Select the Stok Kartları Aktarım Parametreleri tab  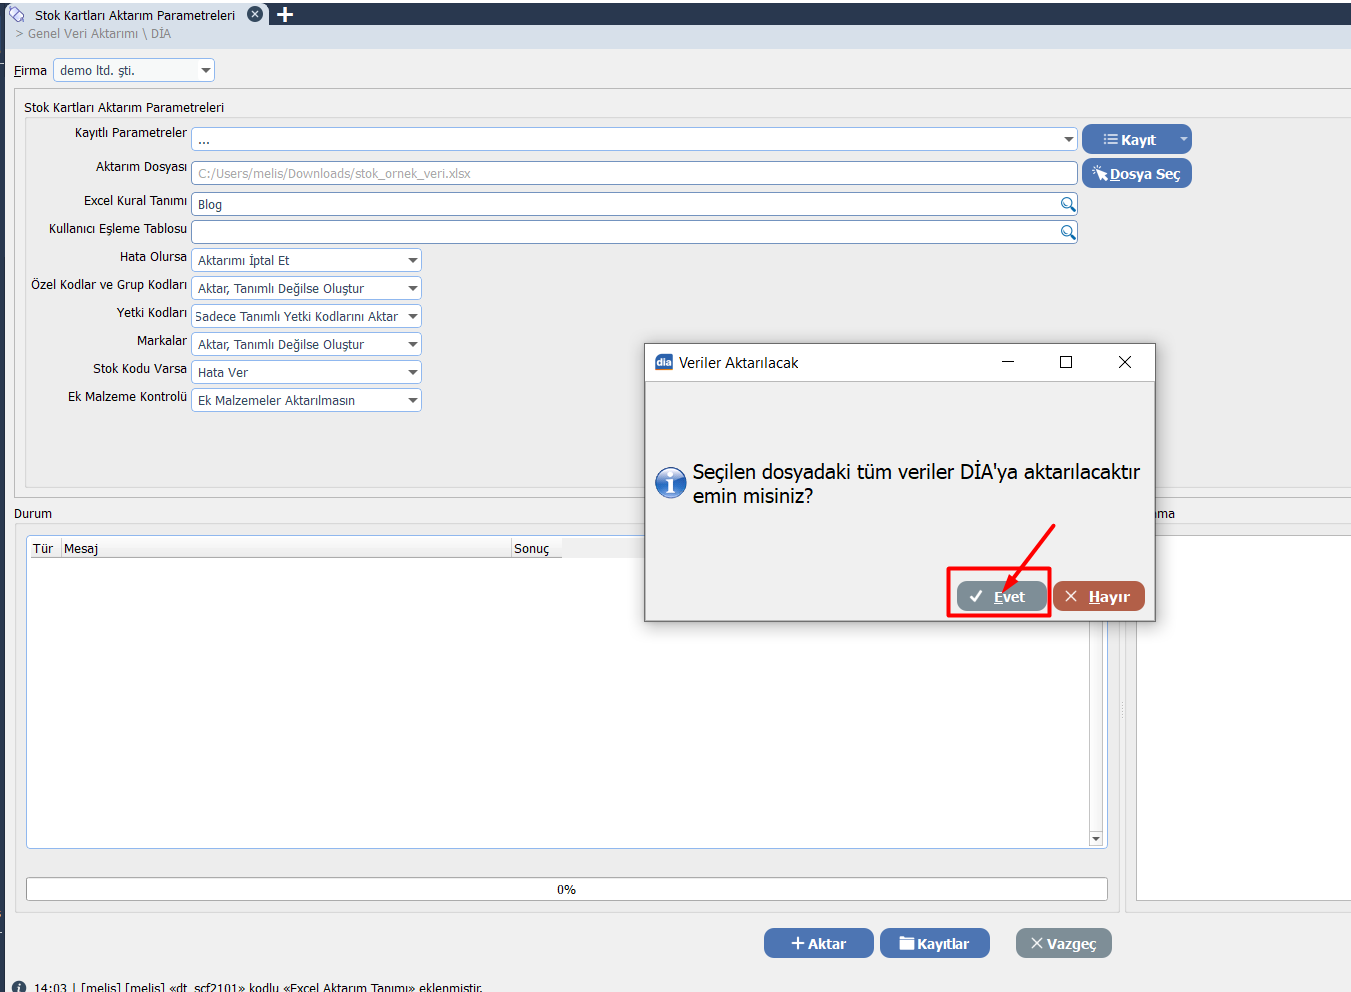click(134, 15)
